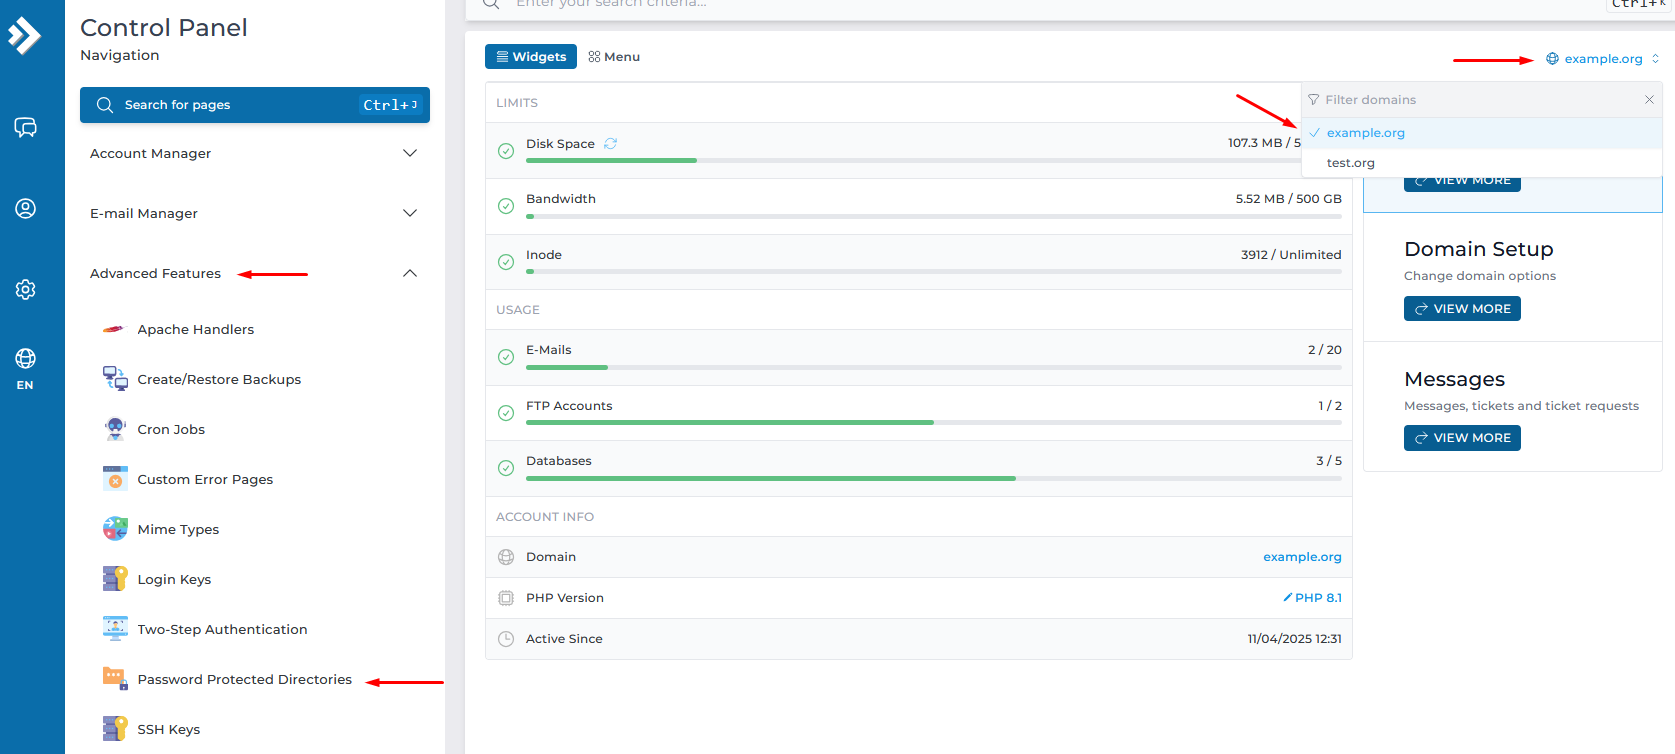Open Apache Handlers page
The image size is (1675, 754).
[x=195, y=329]
